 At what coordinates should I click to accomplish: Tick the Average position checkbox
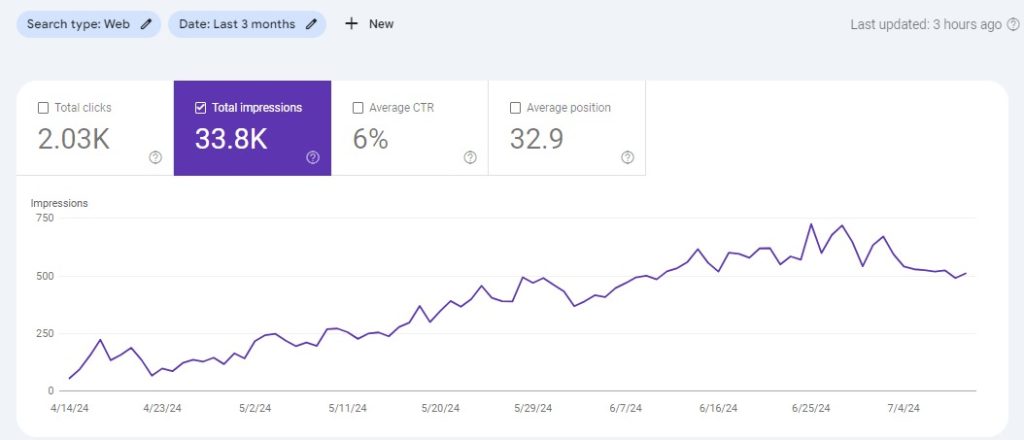(515, 108)
